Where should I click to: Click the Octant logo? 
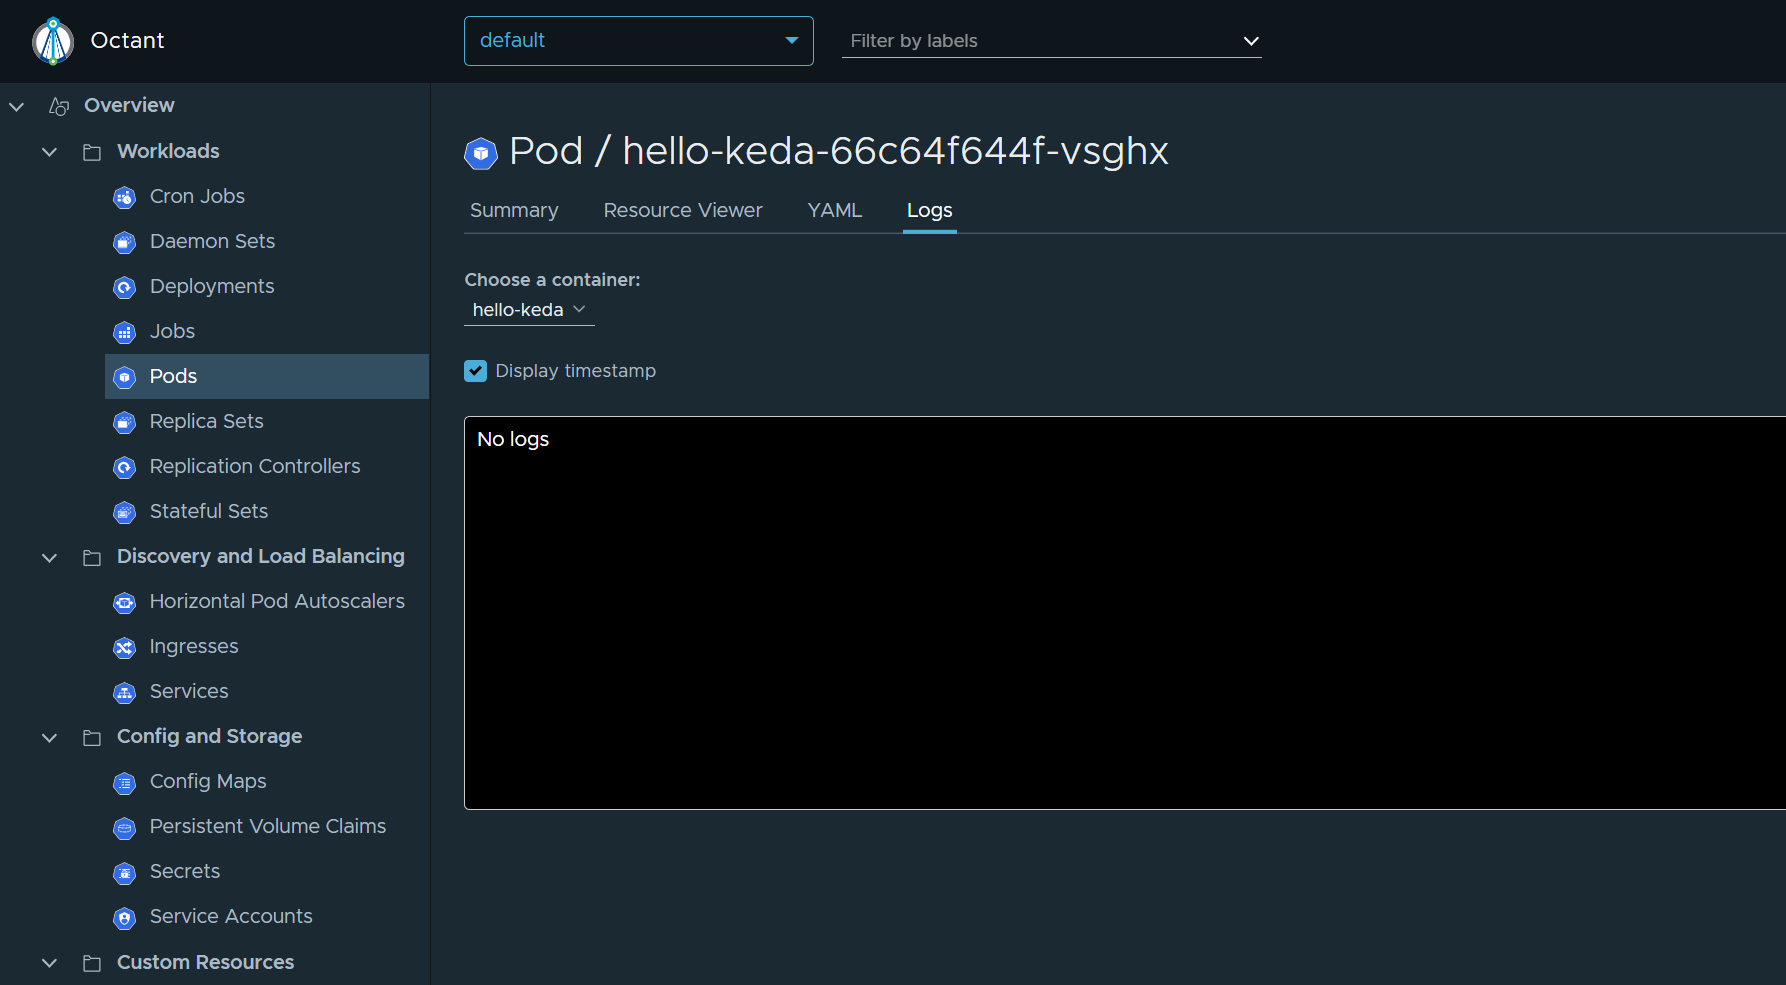click(53, 41)
